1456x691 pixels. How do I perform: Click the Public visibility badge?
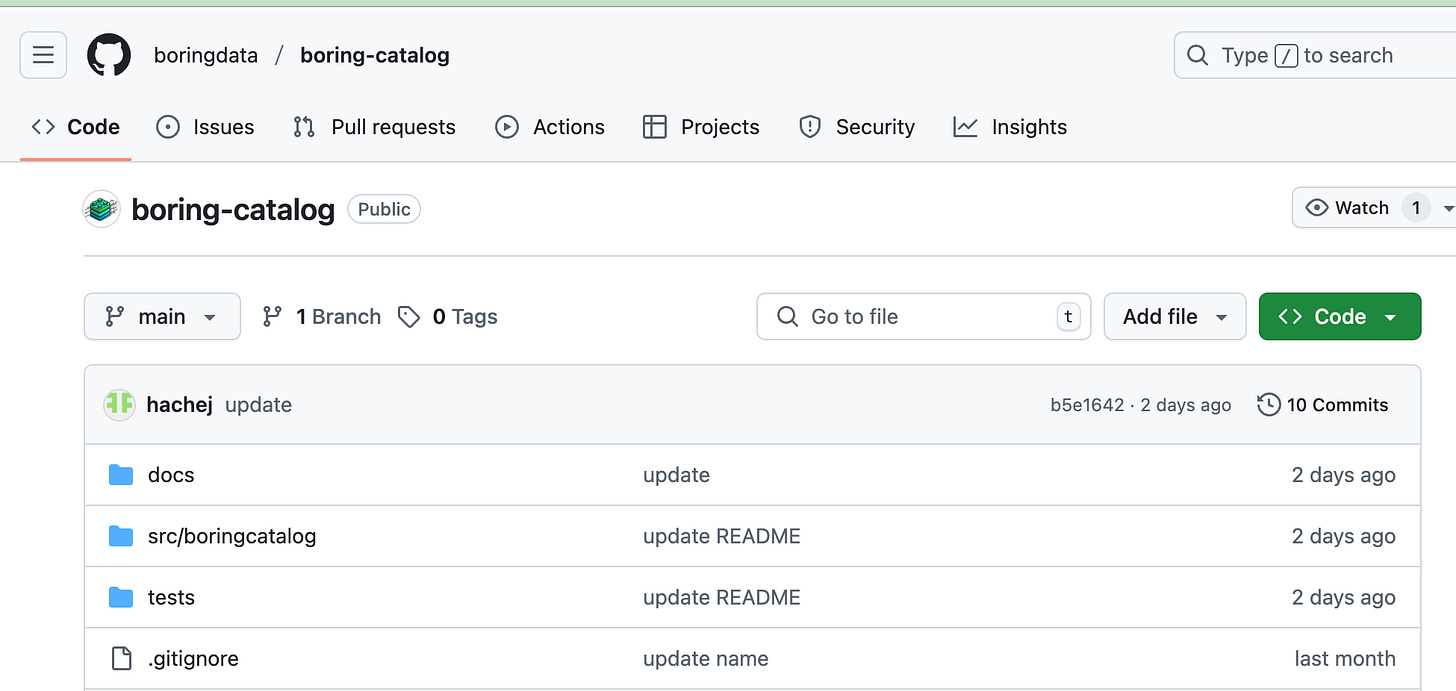tap(384, 209)
